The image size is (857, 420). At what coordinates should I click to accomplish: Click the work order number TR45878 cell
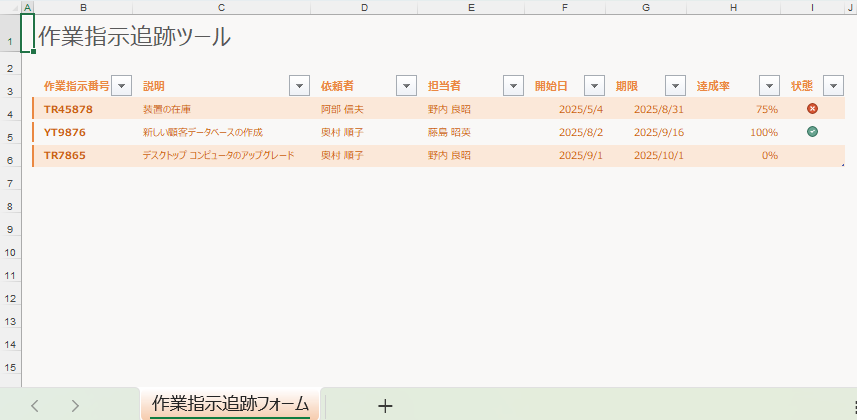68,109
